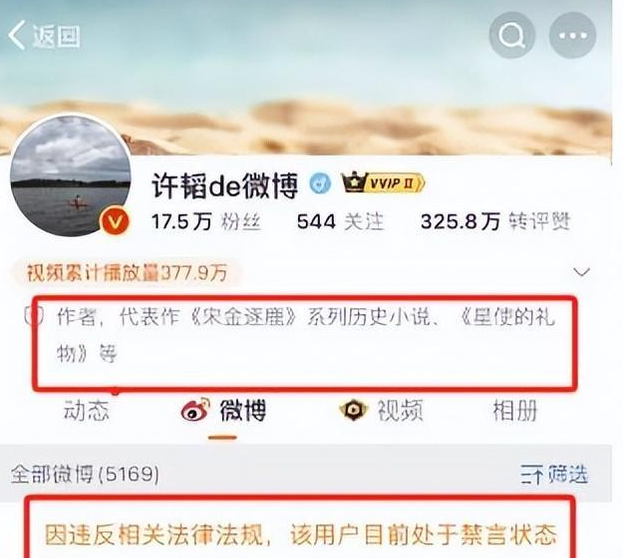Open the 17.5万 粉丝 followers list
Screen dimensions: 623x558
pyautogui.click(x=206, y=221)
